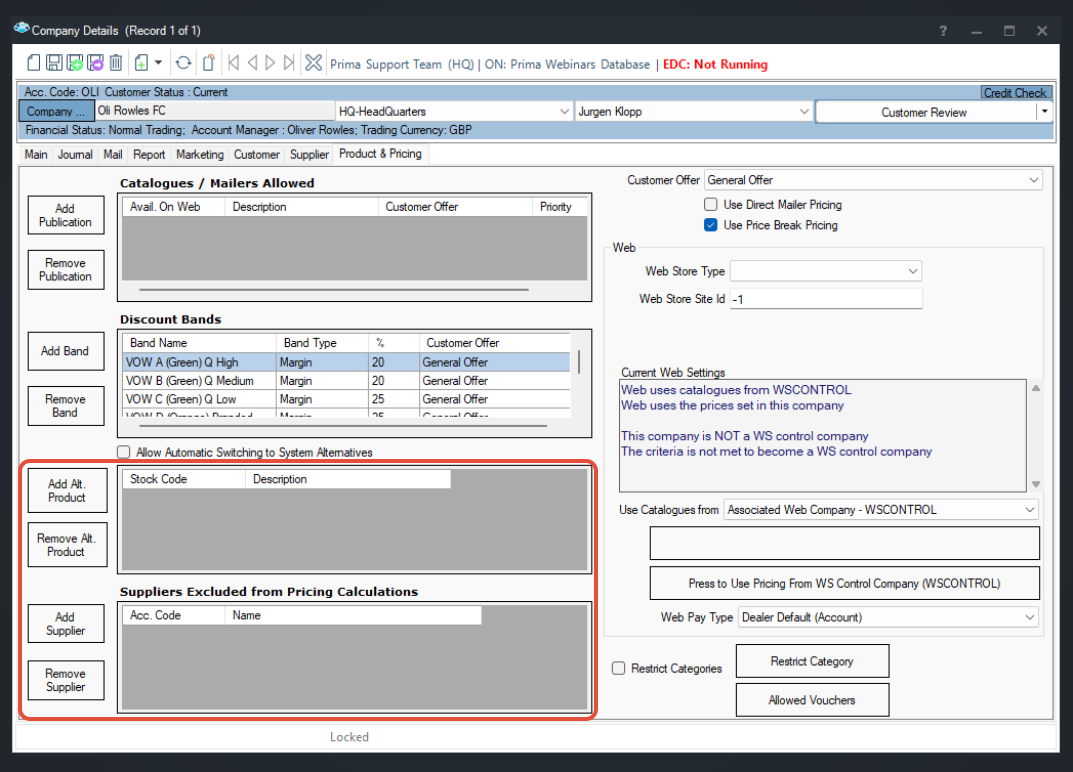The width and height of the screenshot is (1073, 772).
Task: Select the Product & Pricing tab
Action: pyautogui.click(x=380, y=154)
